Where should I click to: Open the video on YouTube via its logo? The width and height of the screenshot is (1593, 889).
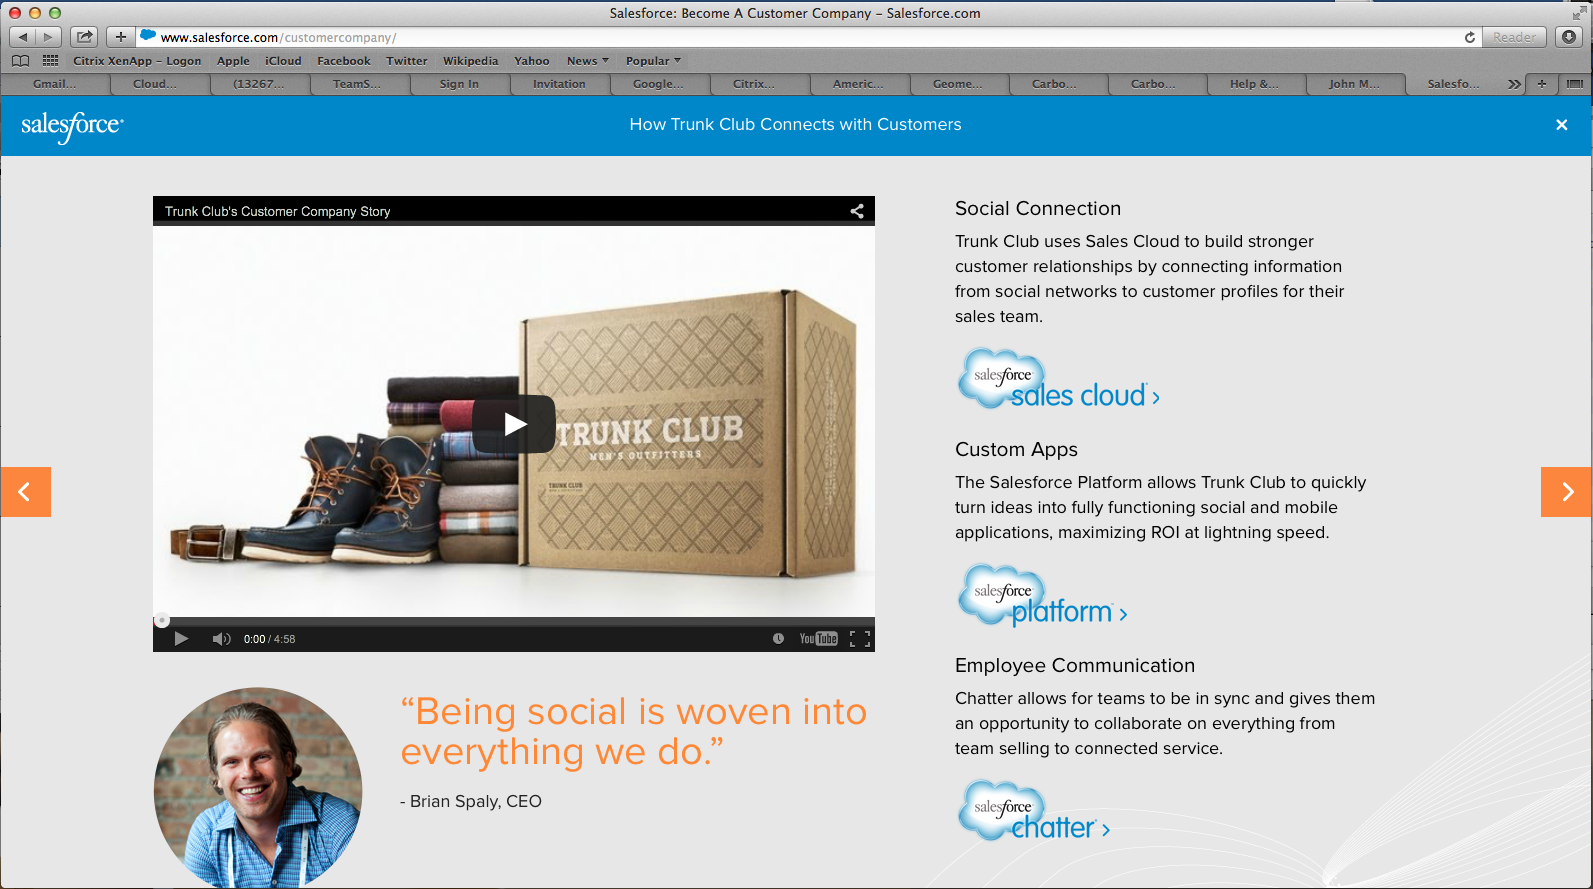coord(818,639)
